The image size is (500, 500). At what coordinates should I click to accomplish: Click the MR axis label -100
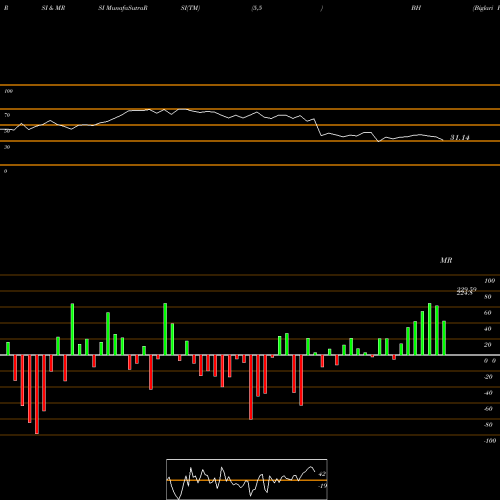(490, 441)
